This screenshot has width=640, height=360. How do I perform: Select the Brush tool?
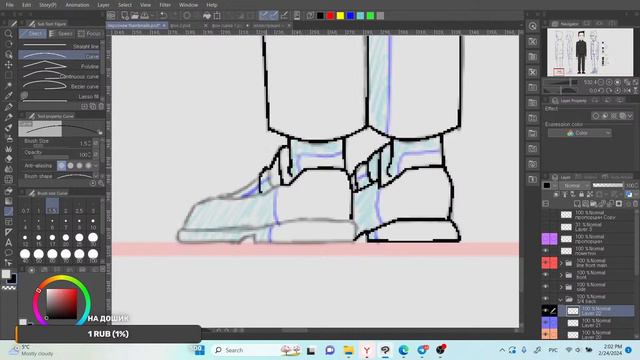(8, 128)
